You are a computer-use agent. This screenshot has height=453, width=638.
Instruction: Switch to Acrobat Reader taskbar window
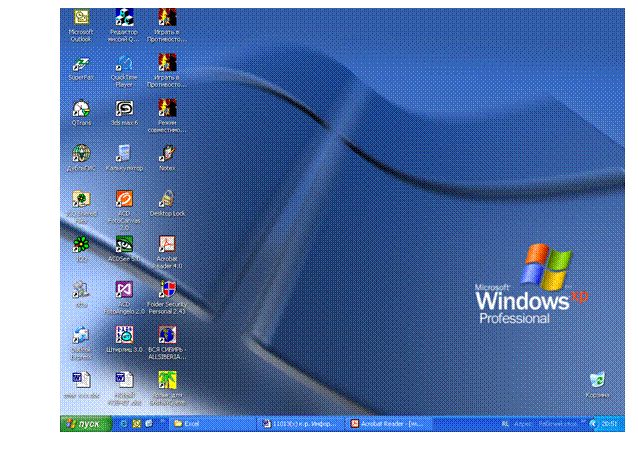pyautogui.click(x=390, y=424)
